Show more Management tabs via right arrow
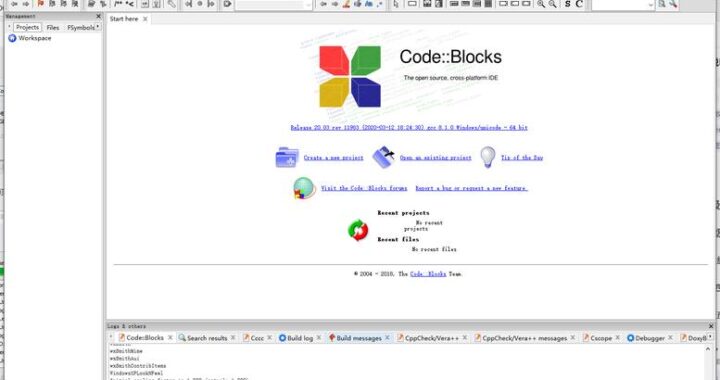 tap(98, 27)
